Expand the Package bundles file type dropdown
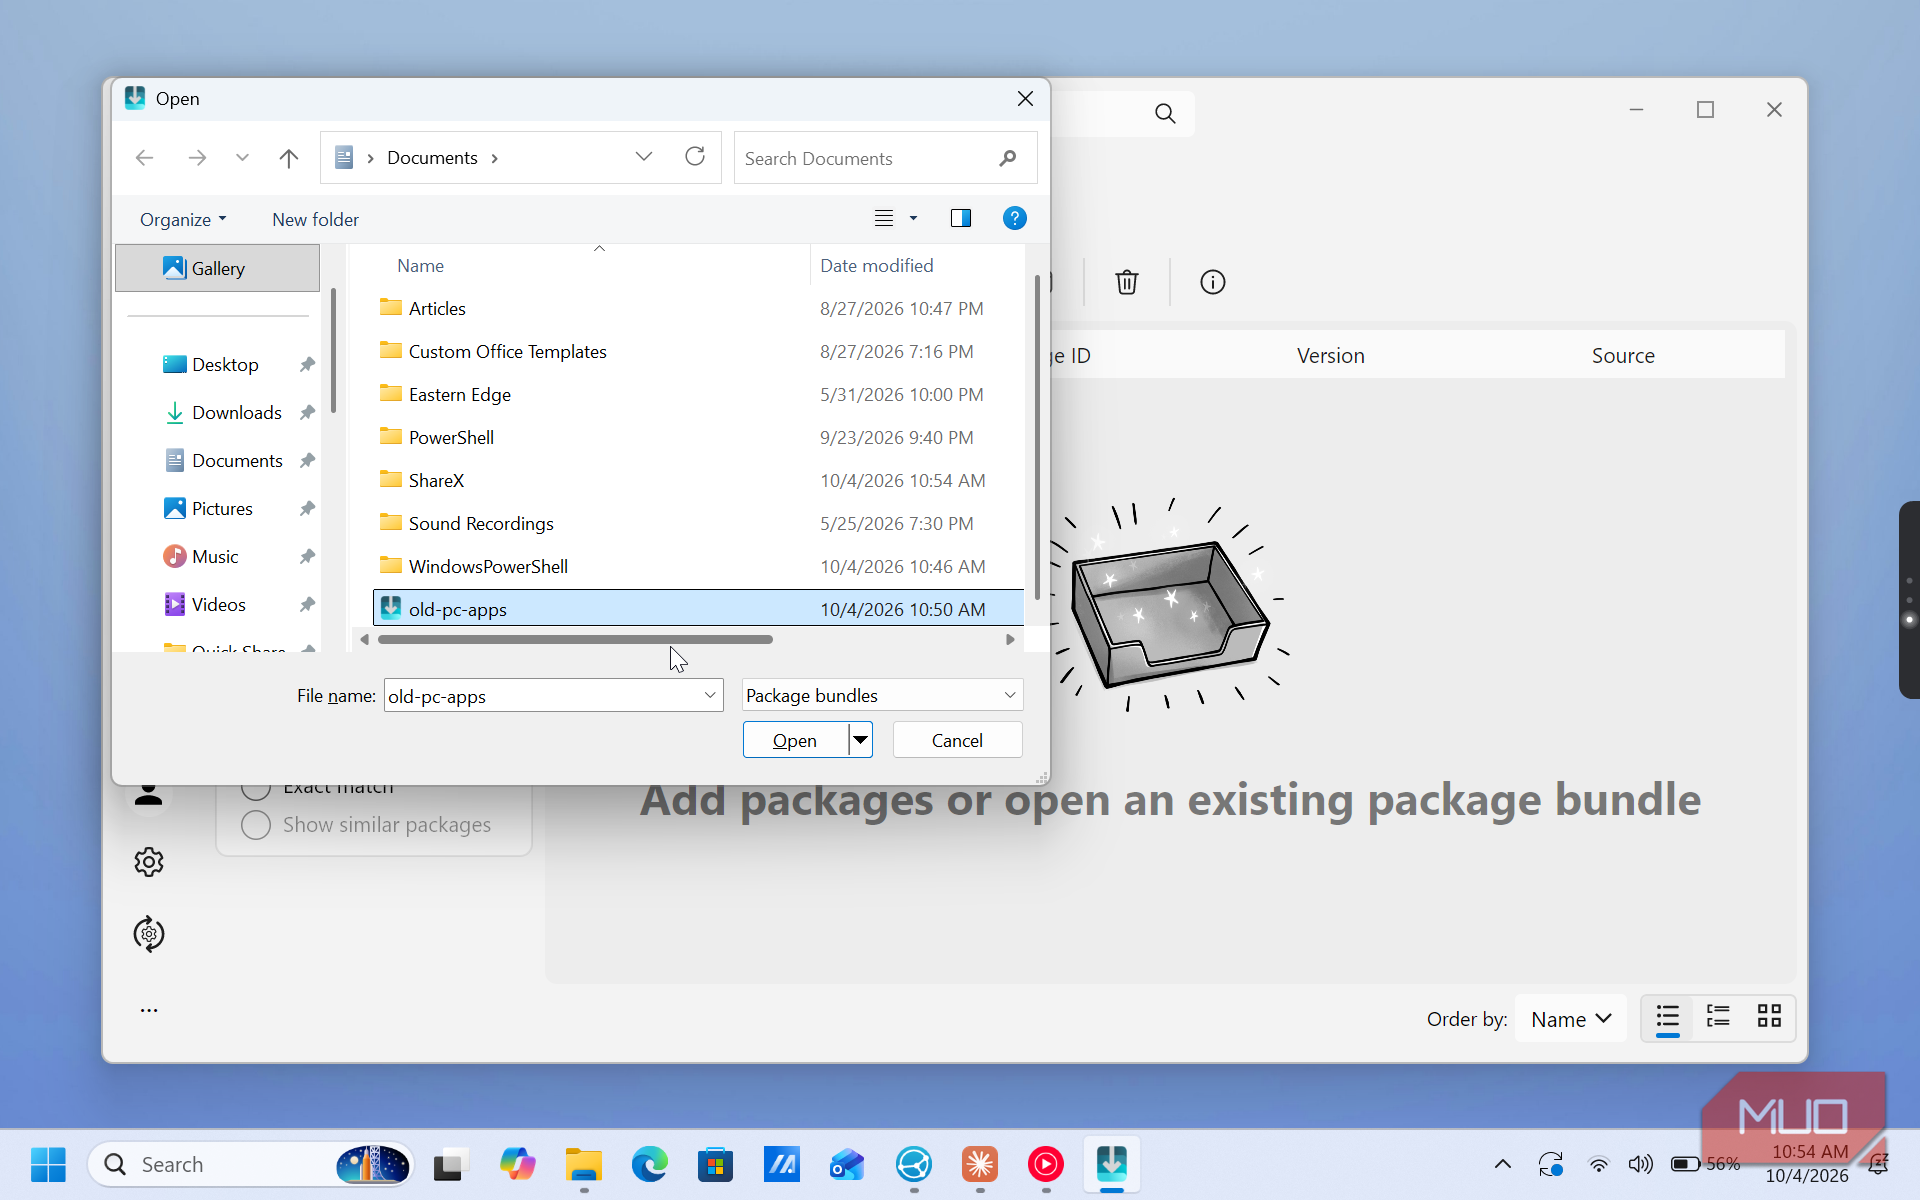 (882, 695)
